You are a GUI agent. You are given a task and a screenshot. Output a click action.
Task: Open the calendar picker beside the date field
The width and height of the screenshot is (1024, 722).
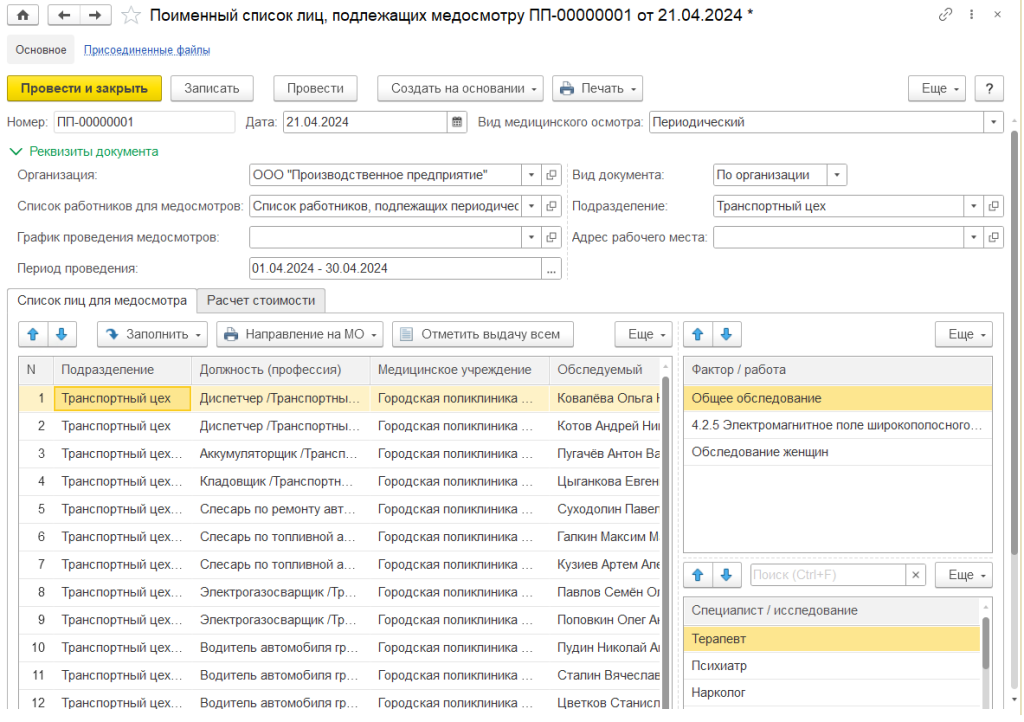click(x=458, y=123)
